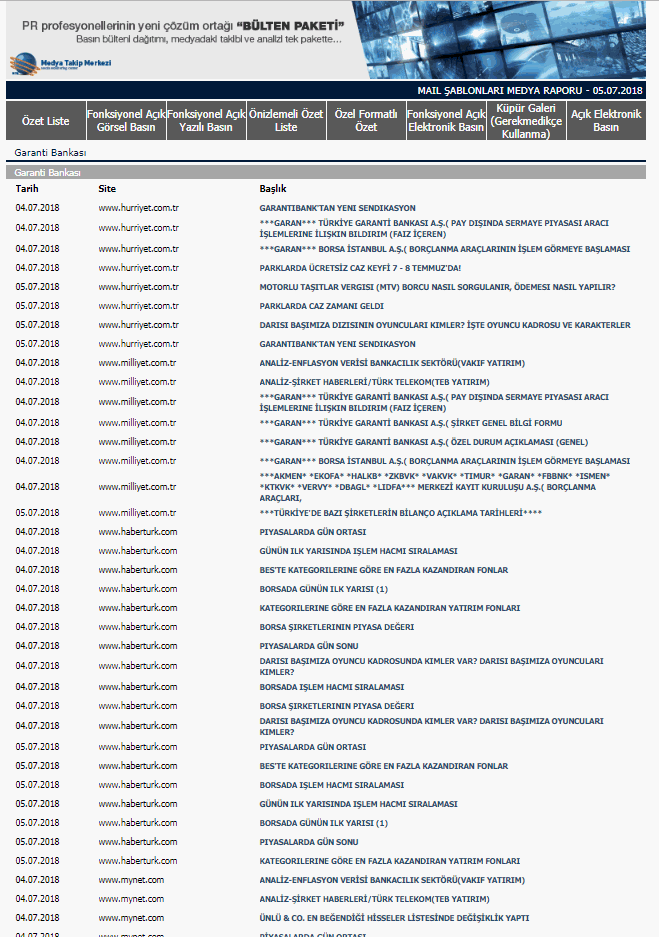
Task: Open Önizlemeli Özet Liste tab
Action: coord(286,121)
